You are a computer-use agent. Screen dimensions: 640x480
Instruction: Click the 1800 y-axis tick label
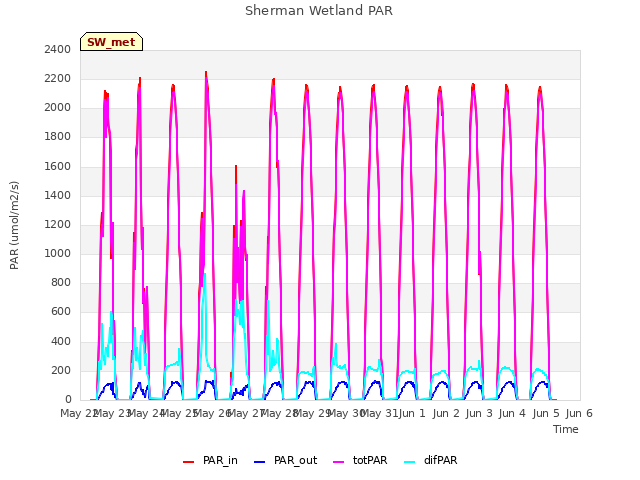(58, 137)
